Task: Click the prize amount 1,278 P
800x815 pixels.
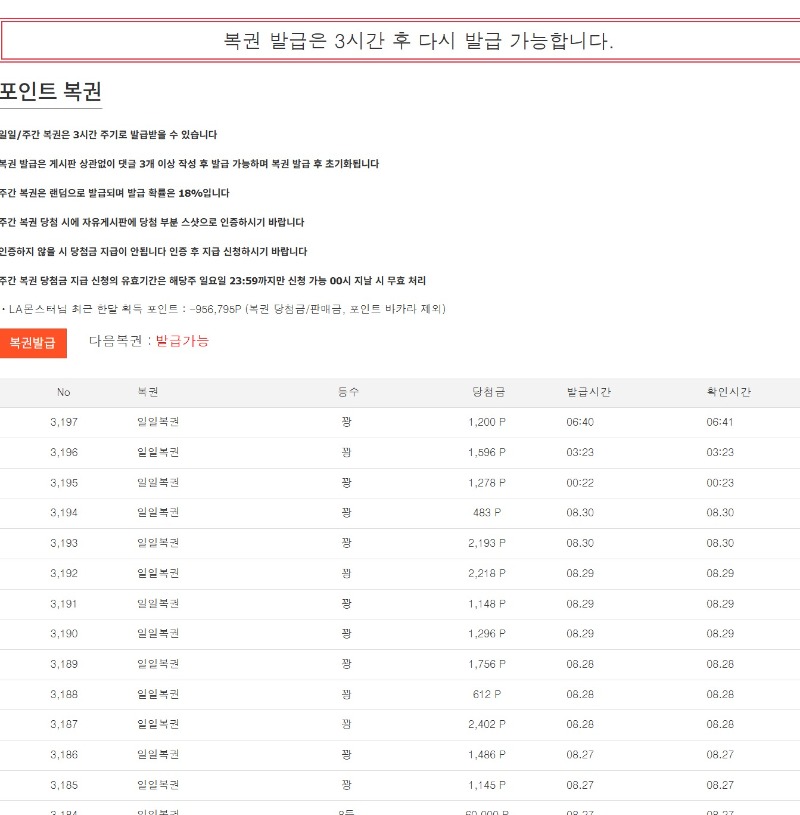Action: pos(487,483)
